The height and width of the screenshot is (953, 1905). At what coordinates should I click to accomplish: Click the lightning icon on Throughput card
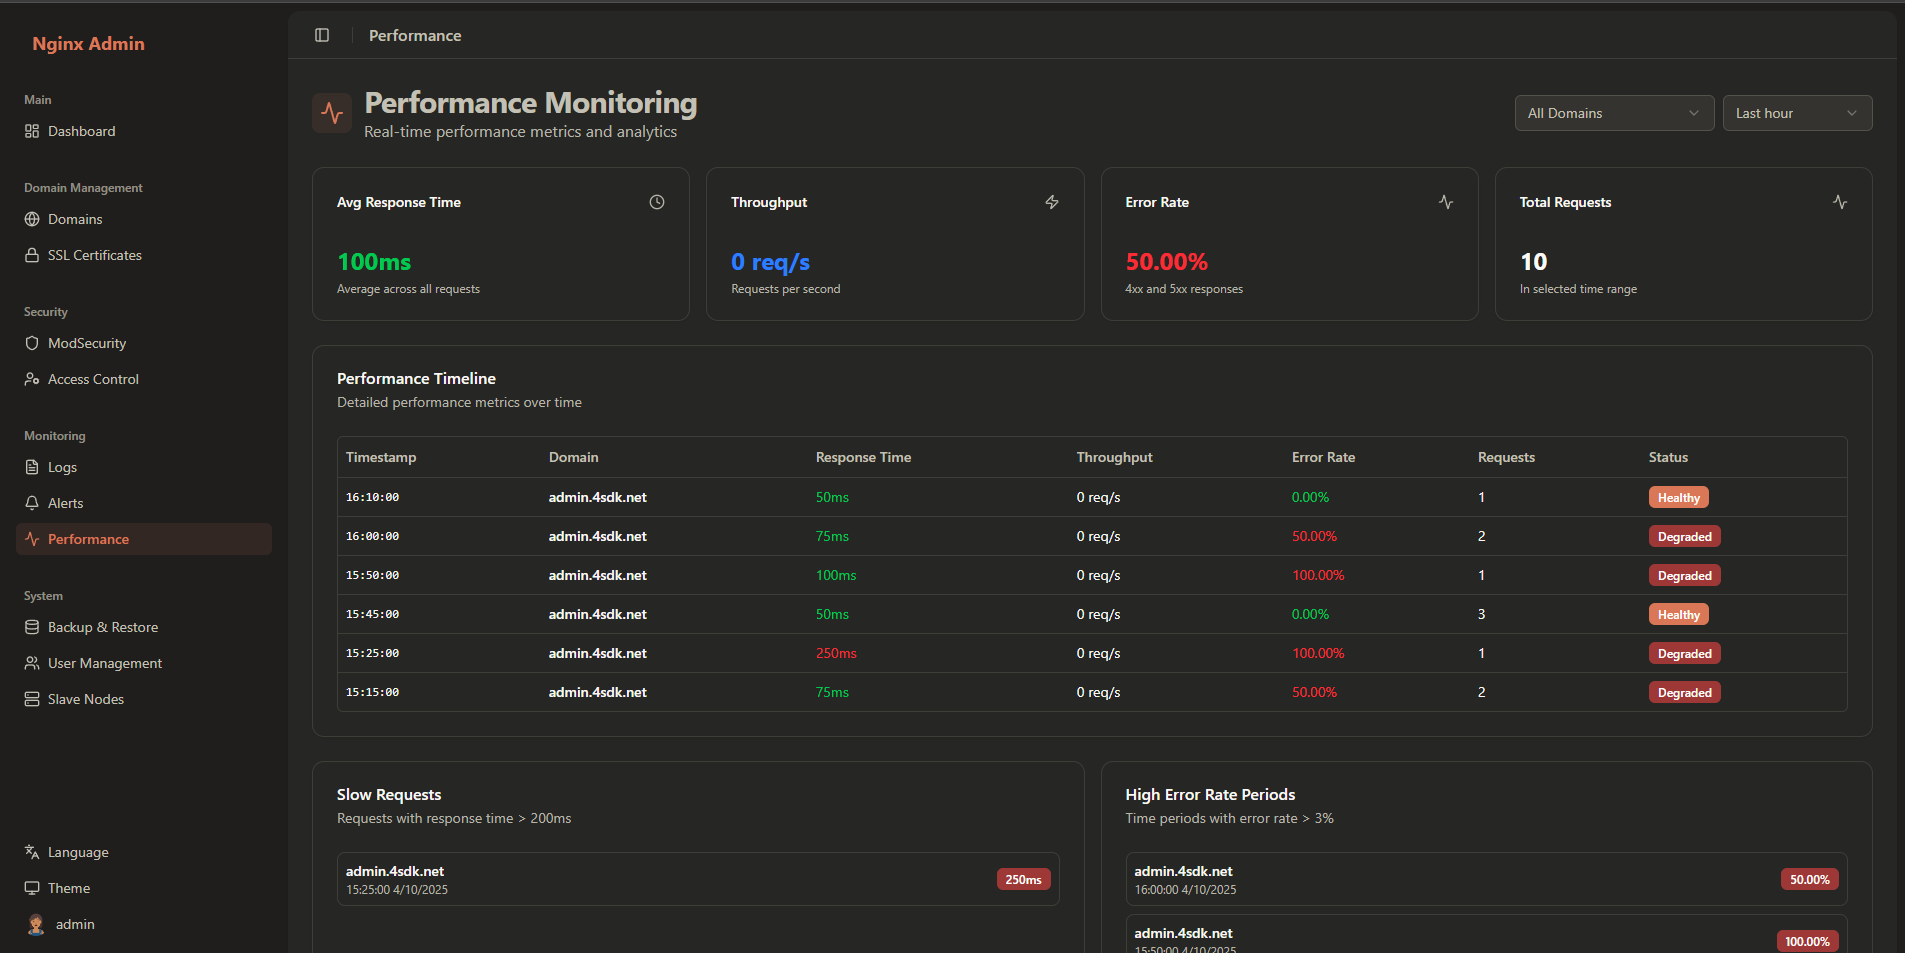(x=1052, y=202)
